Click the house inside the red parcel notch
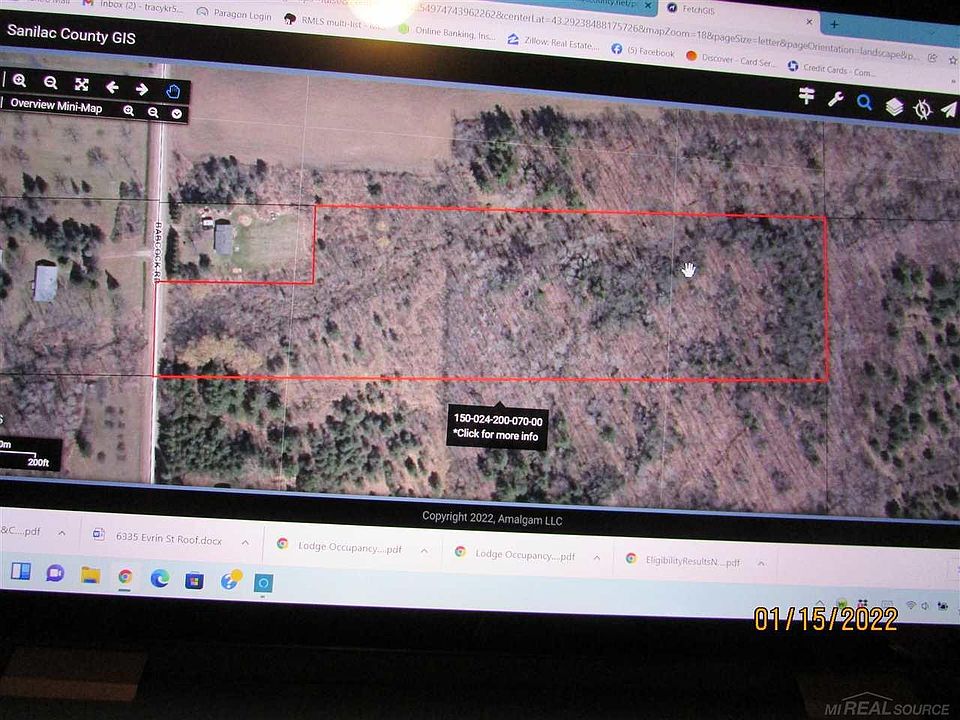 pos(223,239)
